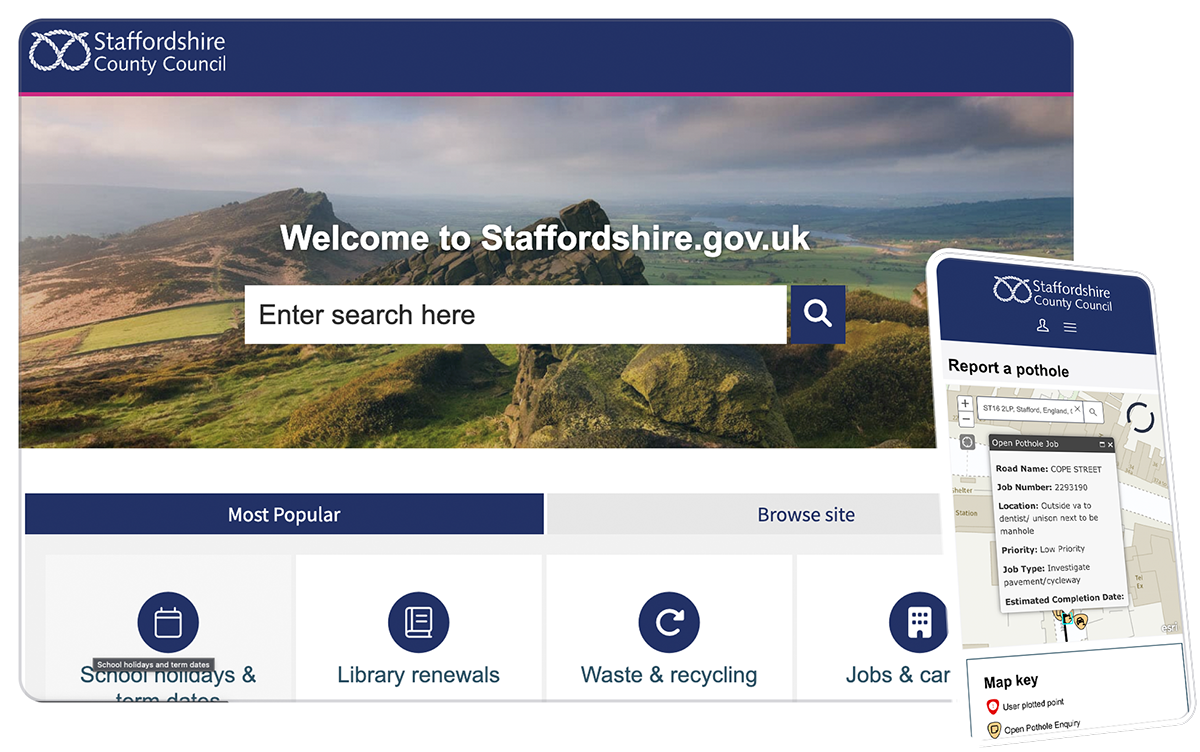Open the Jobs & careers building icon
This screenshot has width=1200, height=752.
coord(918,622)
